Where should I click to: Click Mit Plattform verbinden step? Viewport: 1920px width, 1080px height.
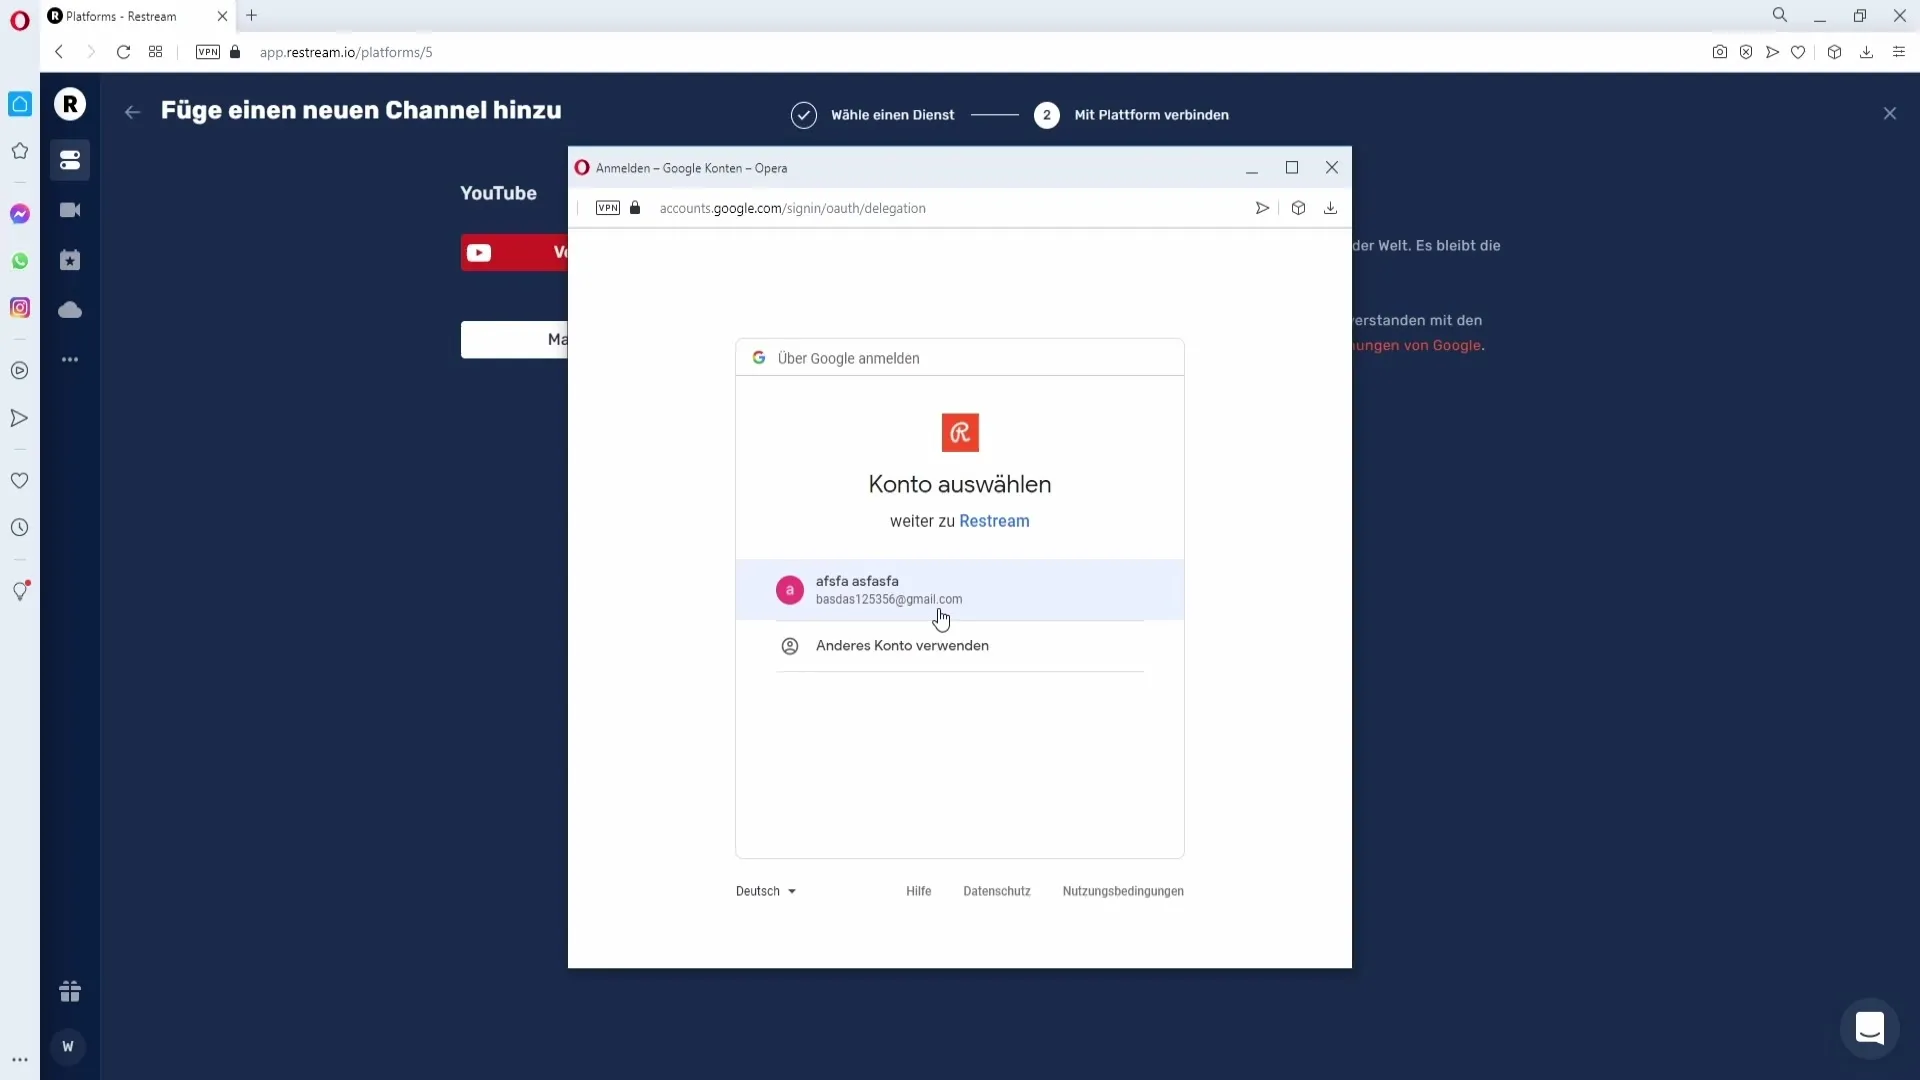click(x=1132, y=115)
